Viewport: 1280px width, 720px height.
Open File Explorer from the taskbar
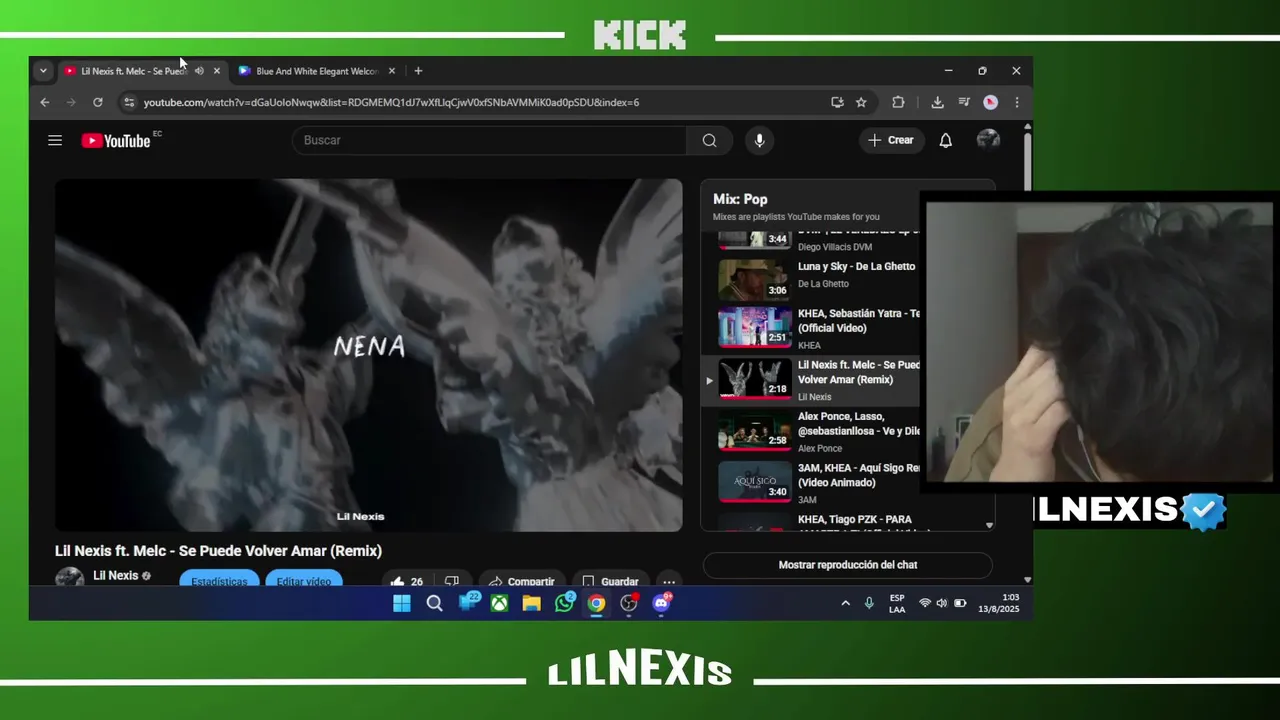pos(531,603)
